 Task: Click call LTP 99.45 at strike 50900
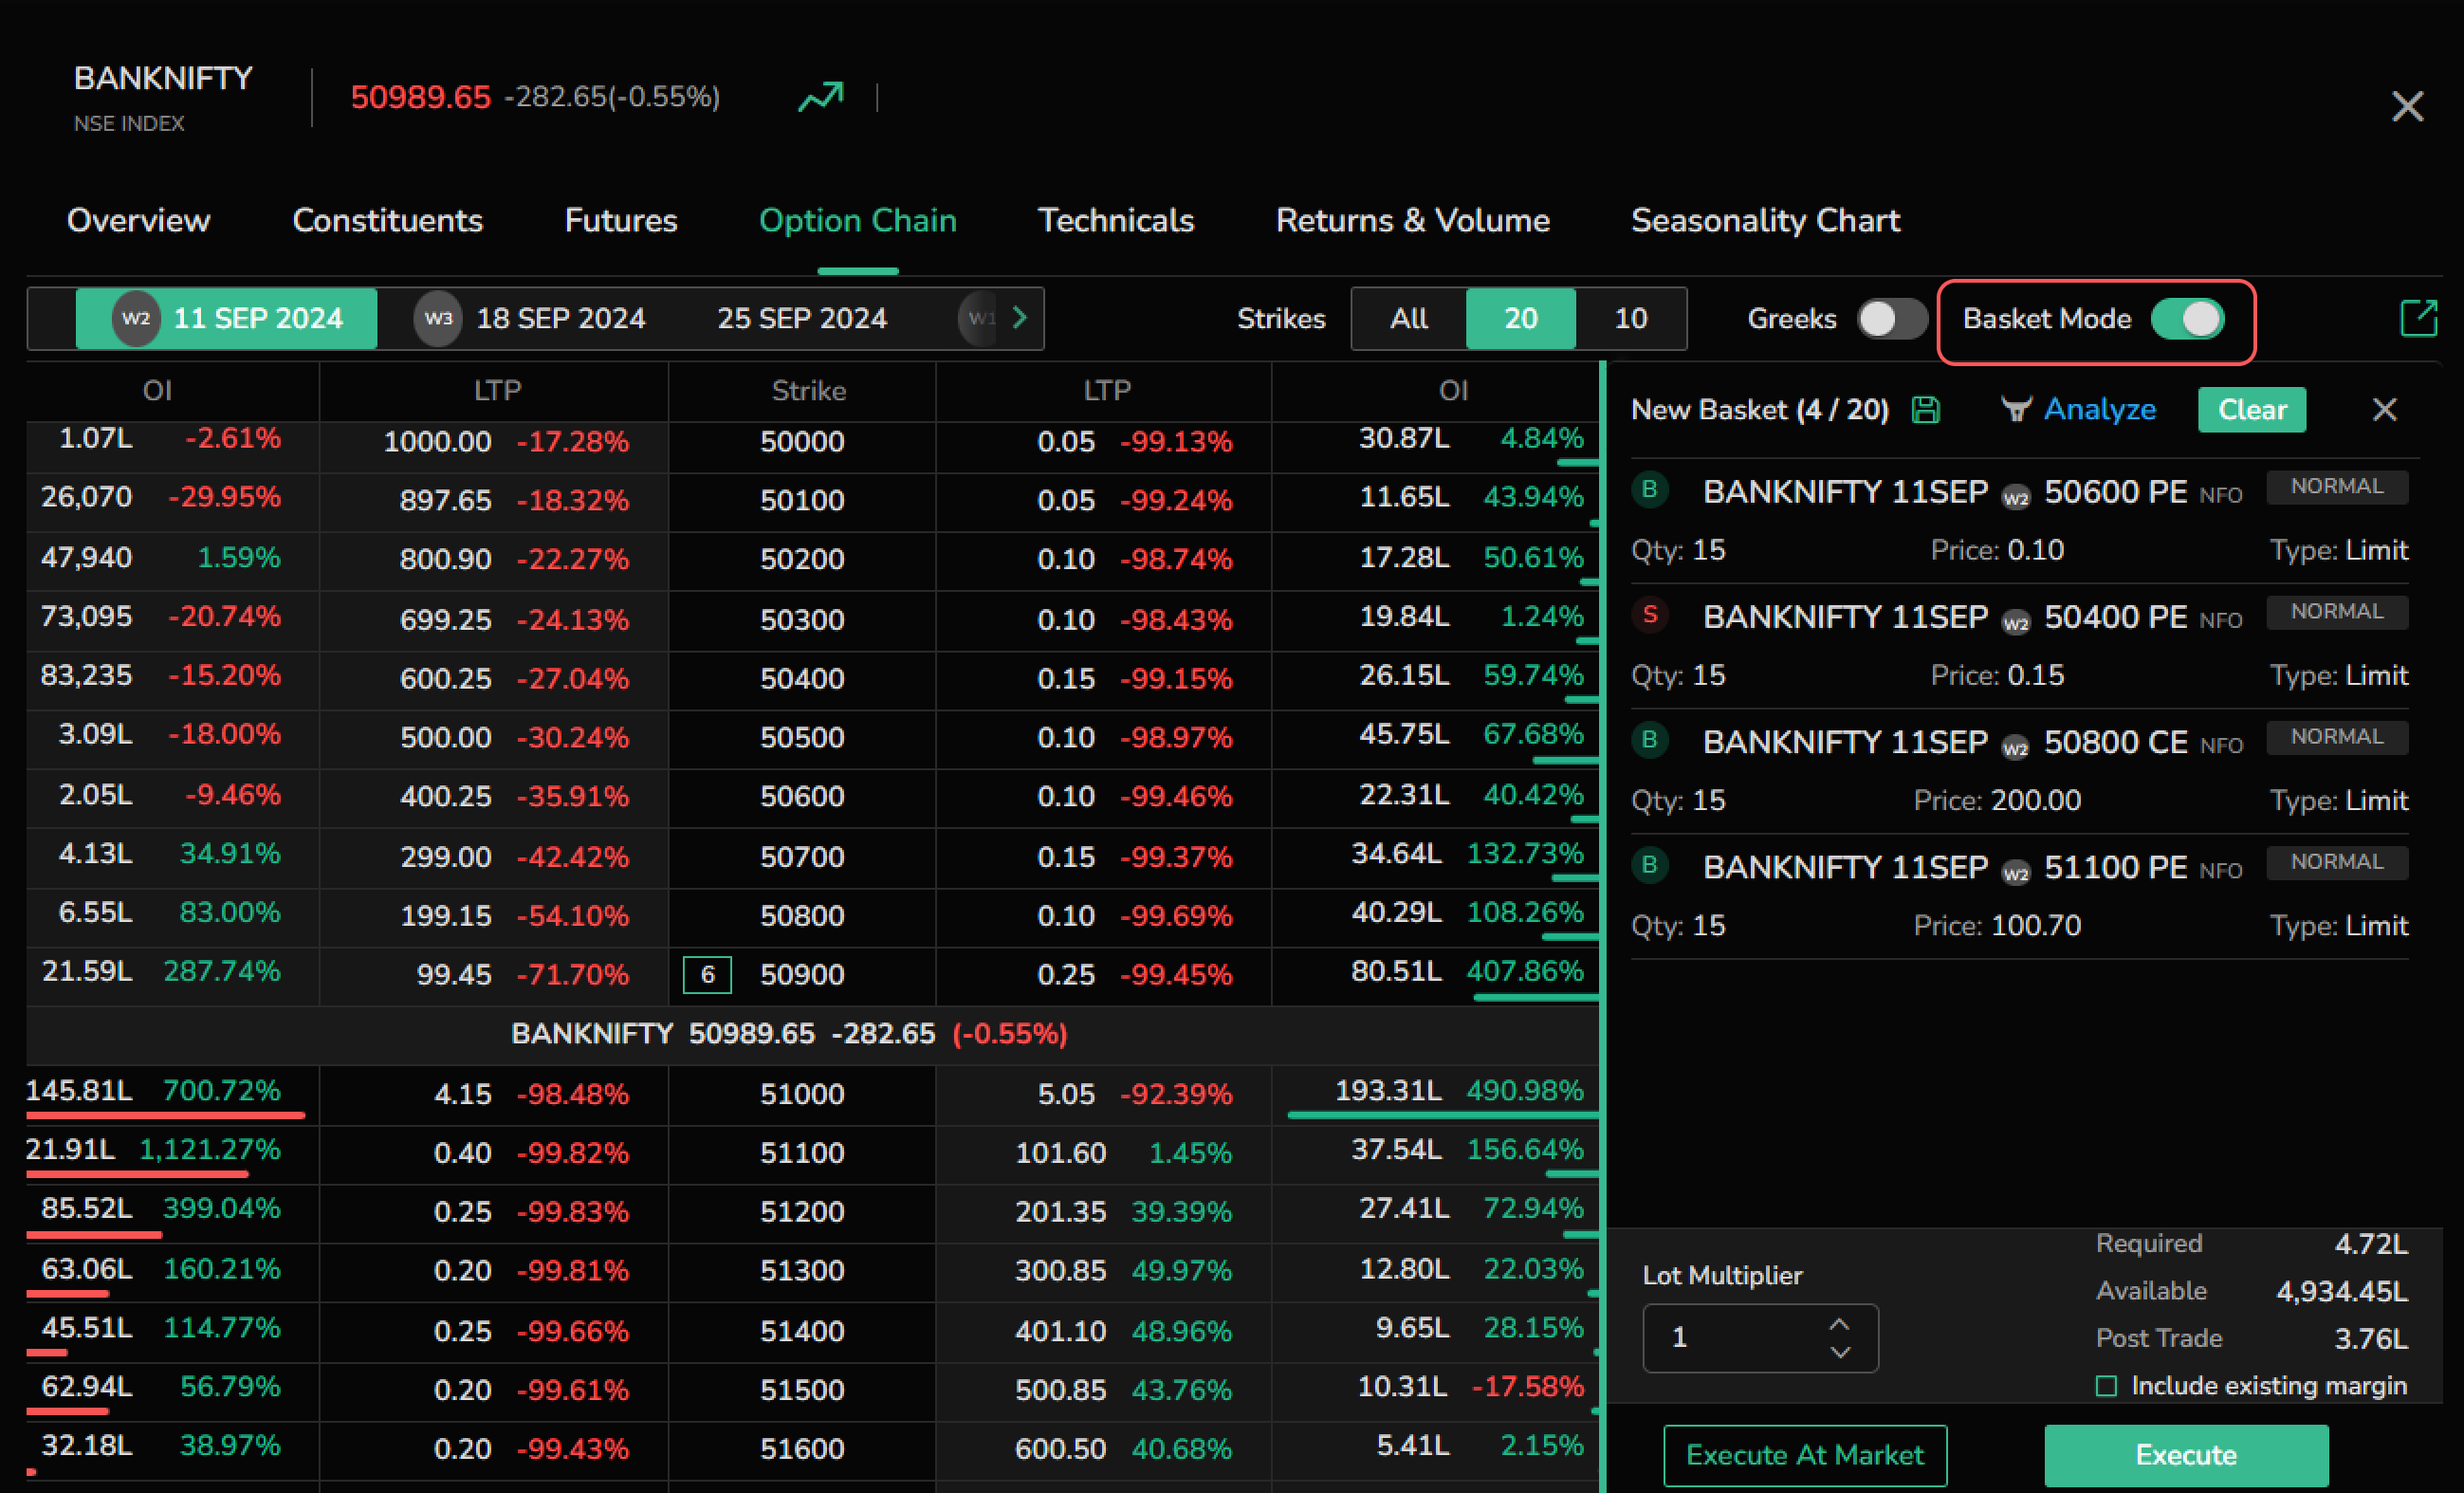(454, 974)
